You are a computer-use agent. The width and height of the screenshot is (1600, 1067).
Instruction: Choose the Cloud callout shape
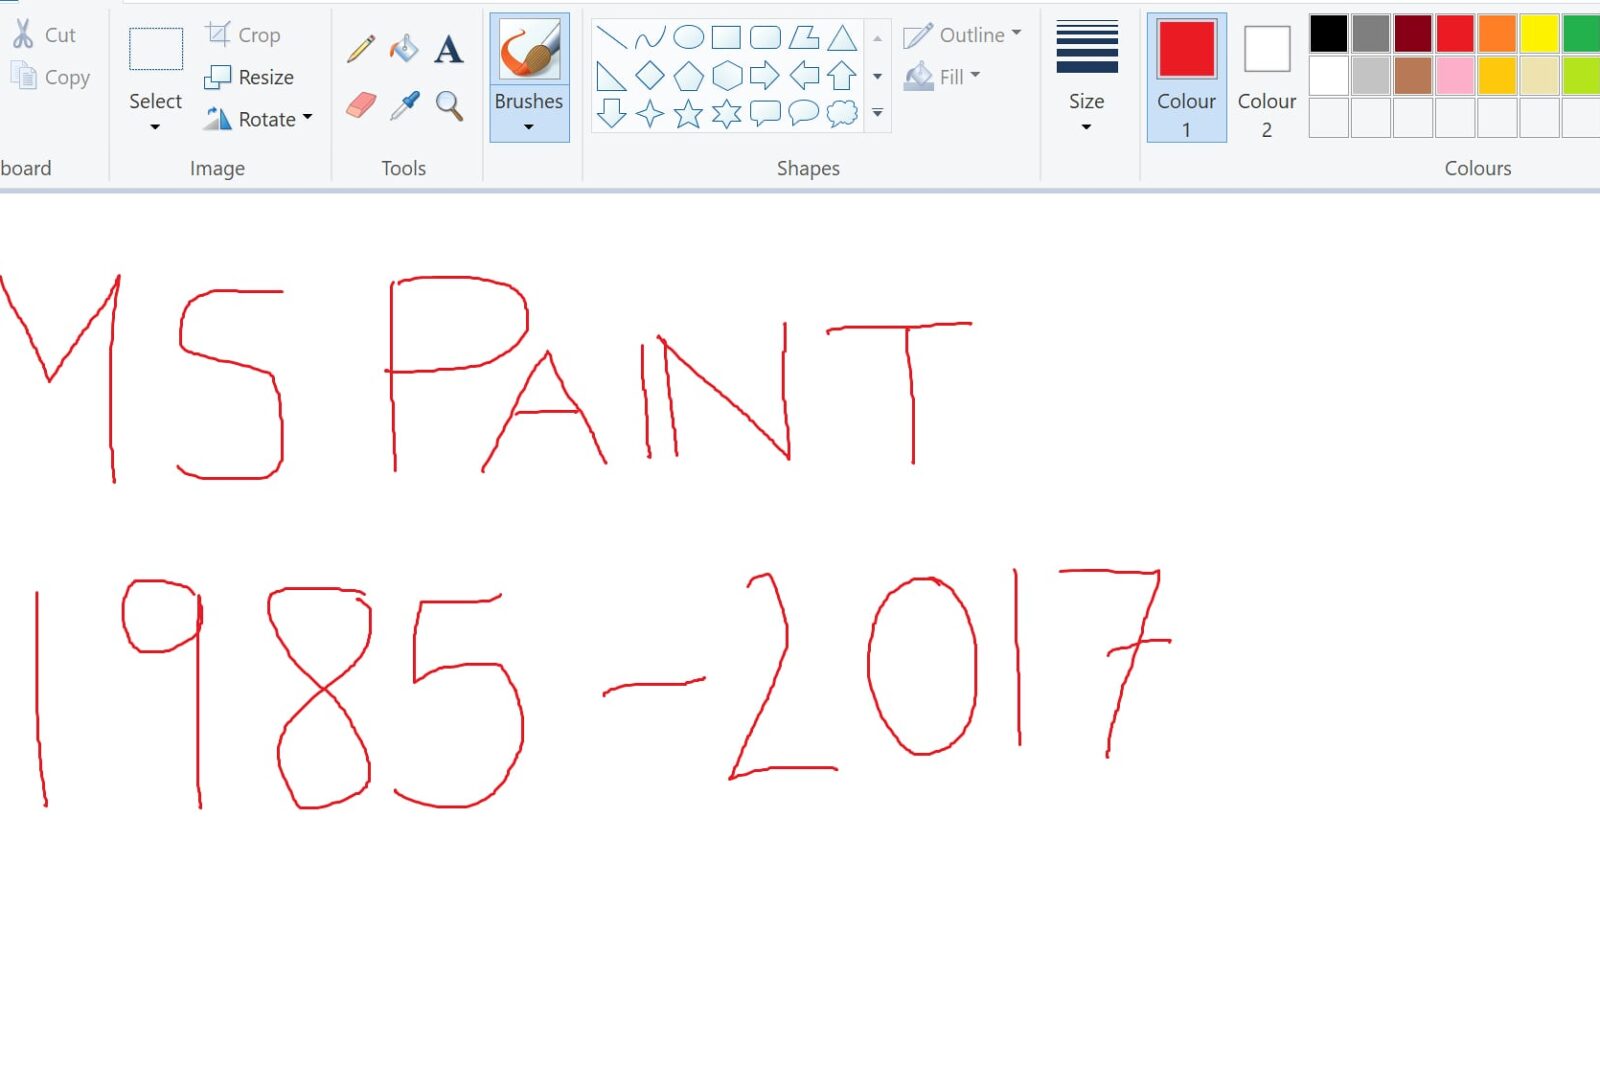coord(842,114)
